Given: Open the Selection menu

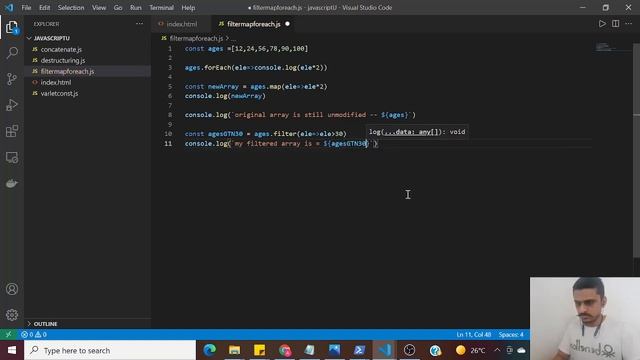Looking at the screenshot, I should (x=71, y=7).
